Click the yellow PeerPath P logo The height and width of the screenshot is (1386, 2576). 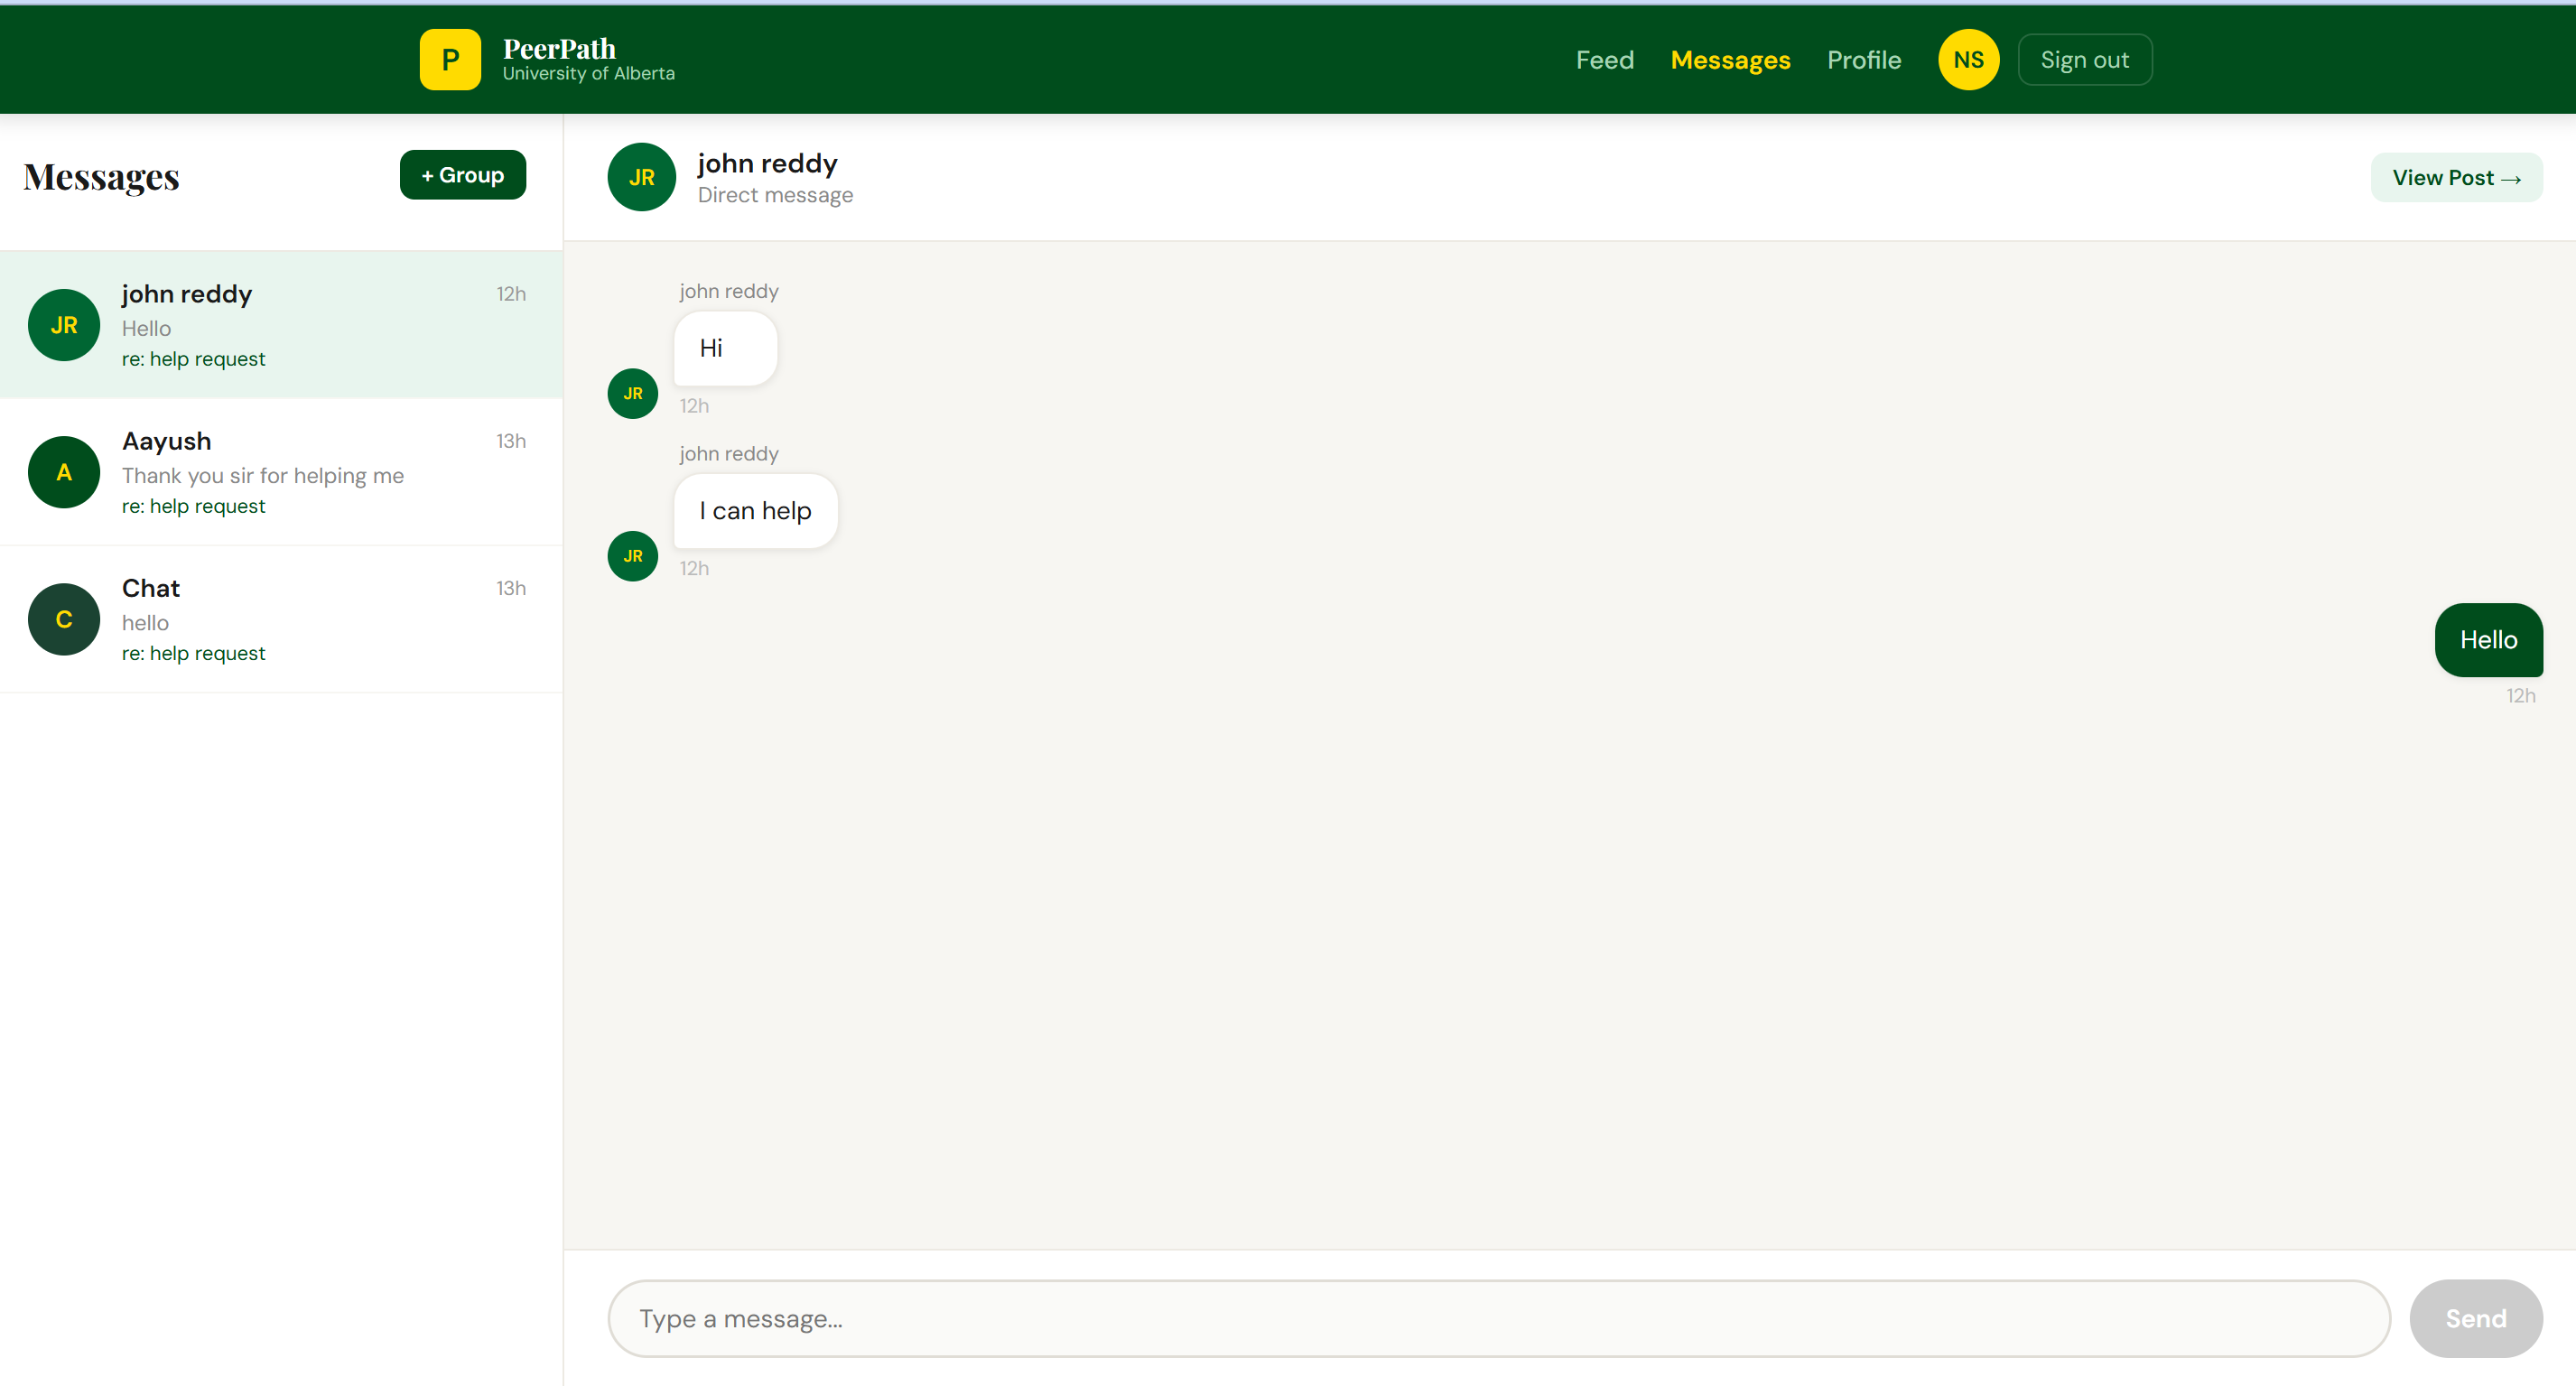pos(450,60)
